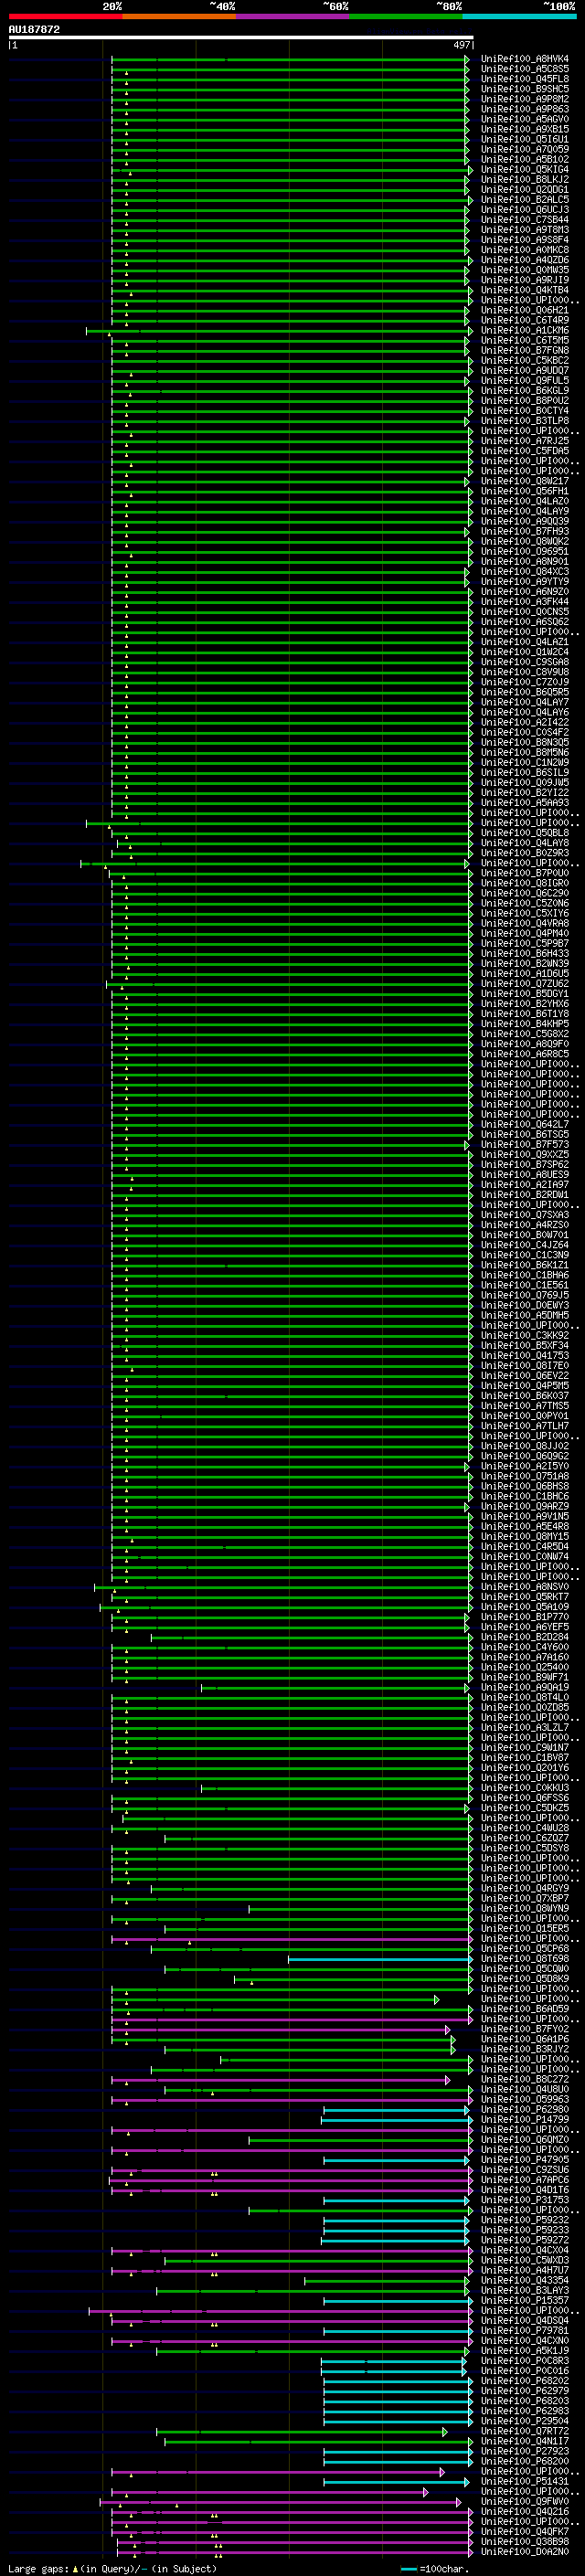Click the UniRef100_Q5CP68 label

coord(524,1949)
